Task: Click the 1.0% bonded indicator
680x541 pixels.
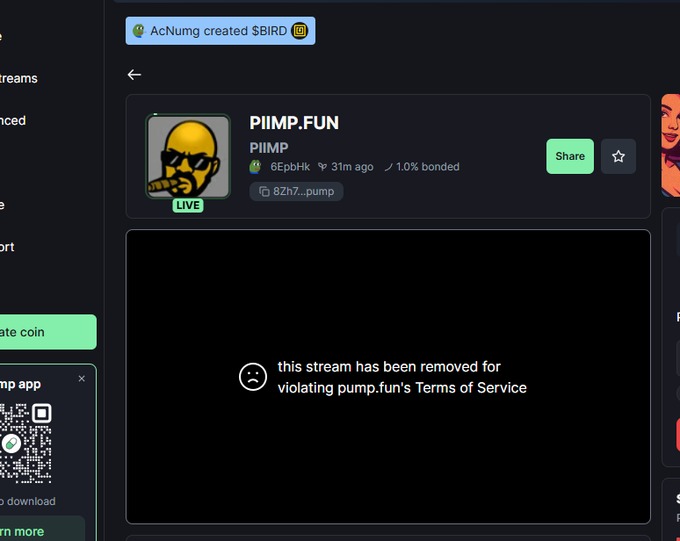Action: tap(422, 167)
